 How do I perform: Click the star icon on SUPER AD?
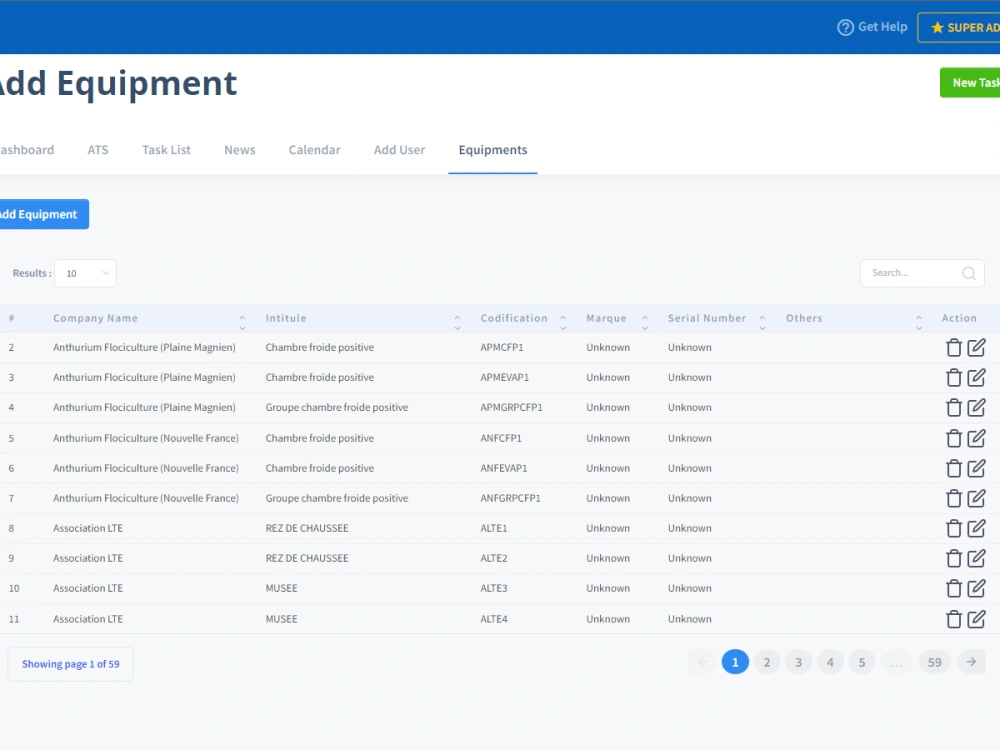click(938, 27)
